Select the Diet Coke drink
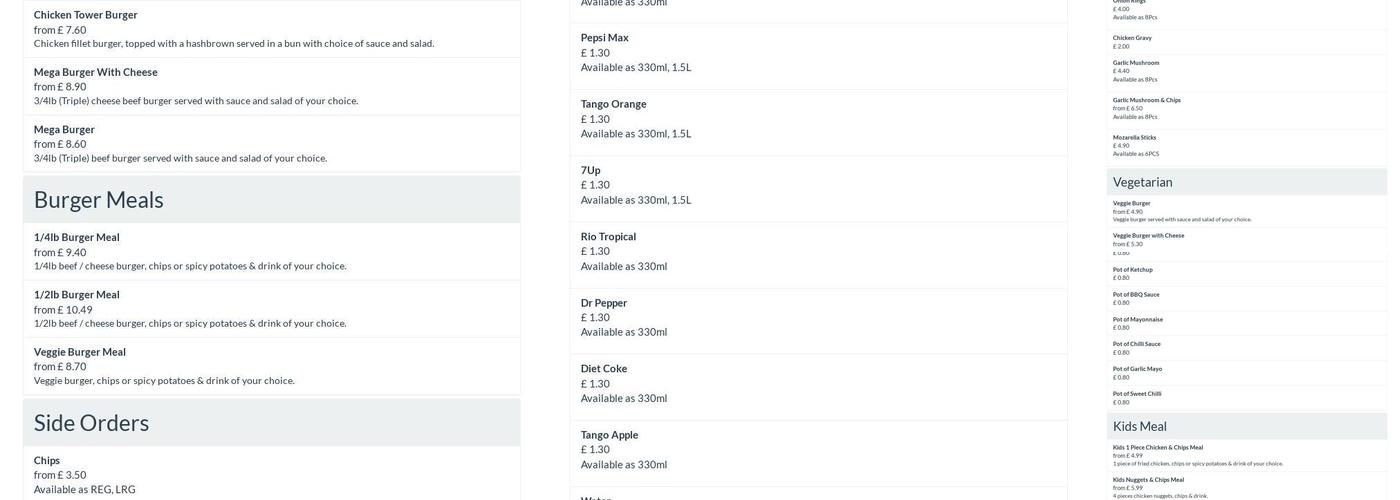The width and height of the screenshot is (1400, 500). (604, 369)
